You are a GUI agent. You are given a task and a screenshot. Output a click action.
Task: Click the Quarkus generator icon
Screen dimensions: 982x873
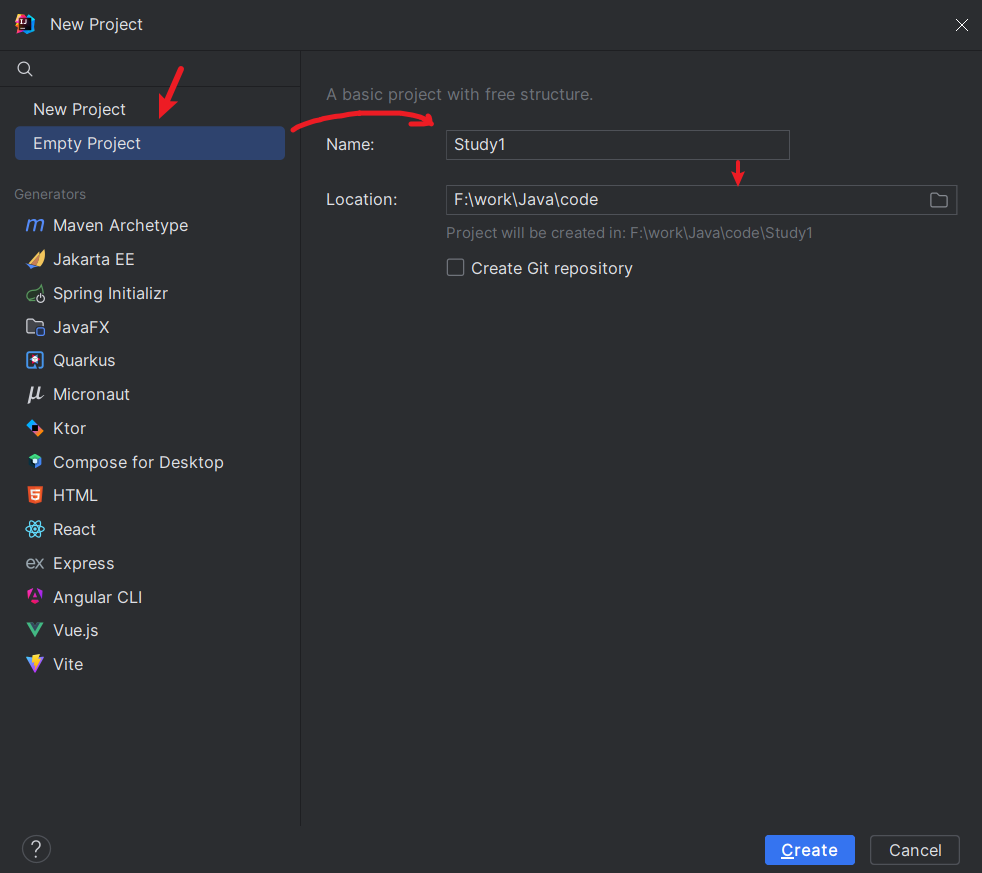(35, 360)
